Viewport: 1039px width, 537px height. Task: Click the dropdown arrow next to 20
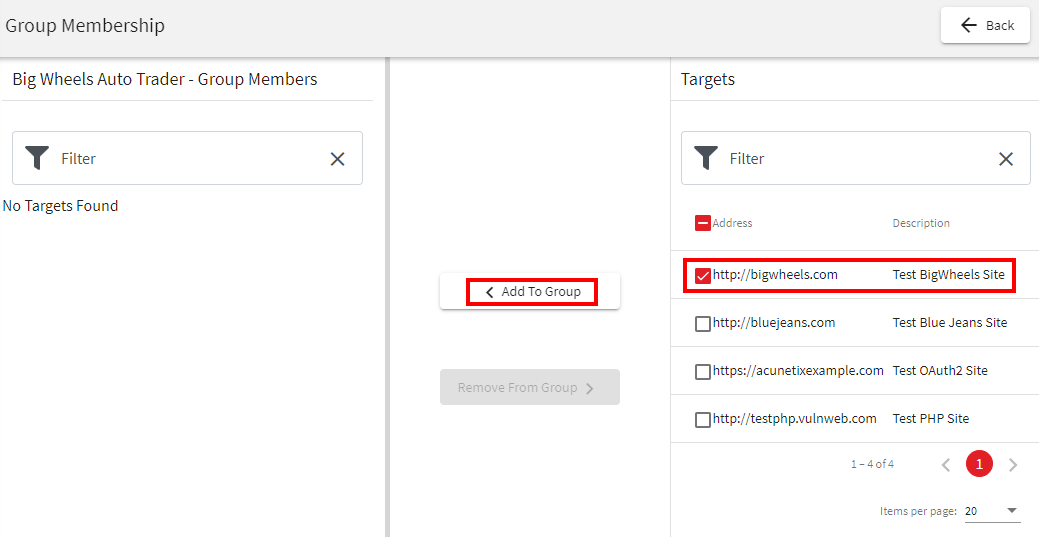(x=1011, y=510)
